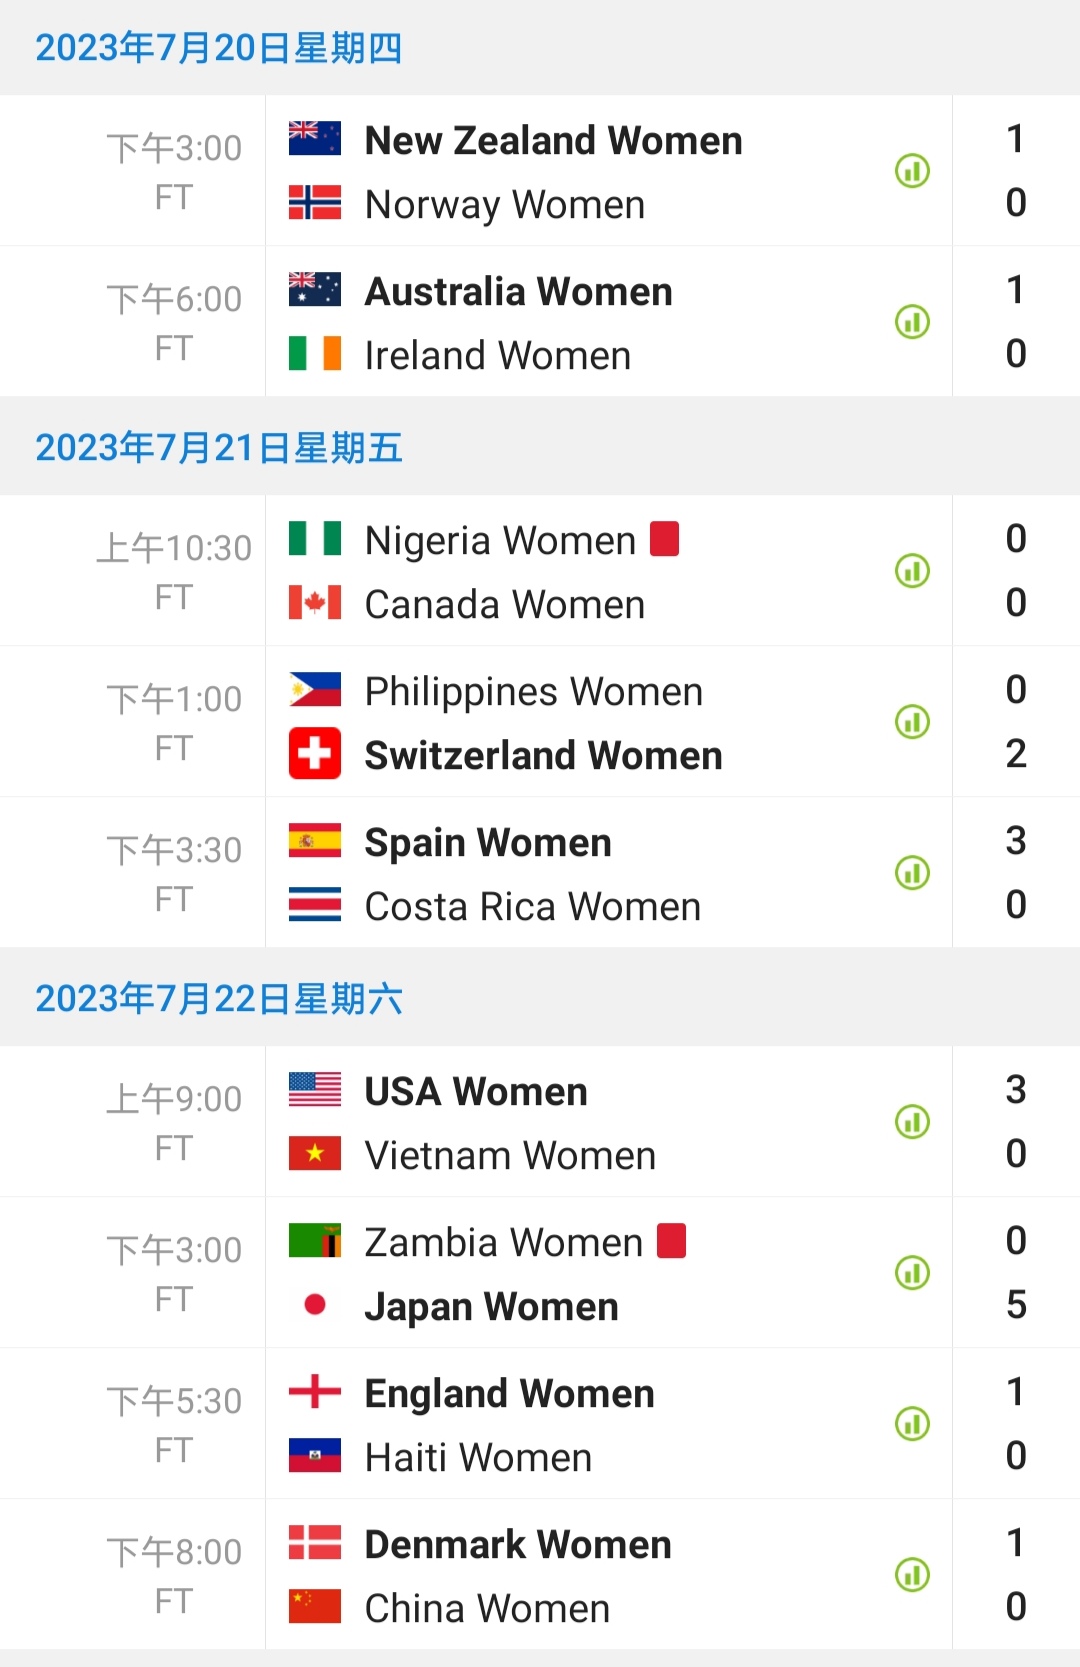Open stats icon for Australia vs Ireland
The height and width of the screenshot is (1667, 1080).
click(x=912, y=322)
